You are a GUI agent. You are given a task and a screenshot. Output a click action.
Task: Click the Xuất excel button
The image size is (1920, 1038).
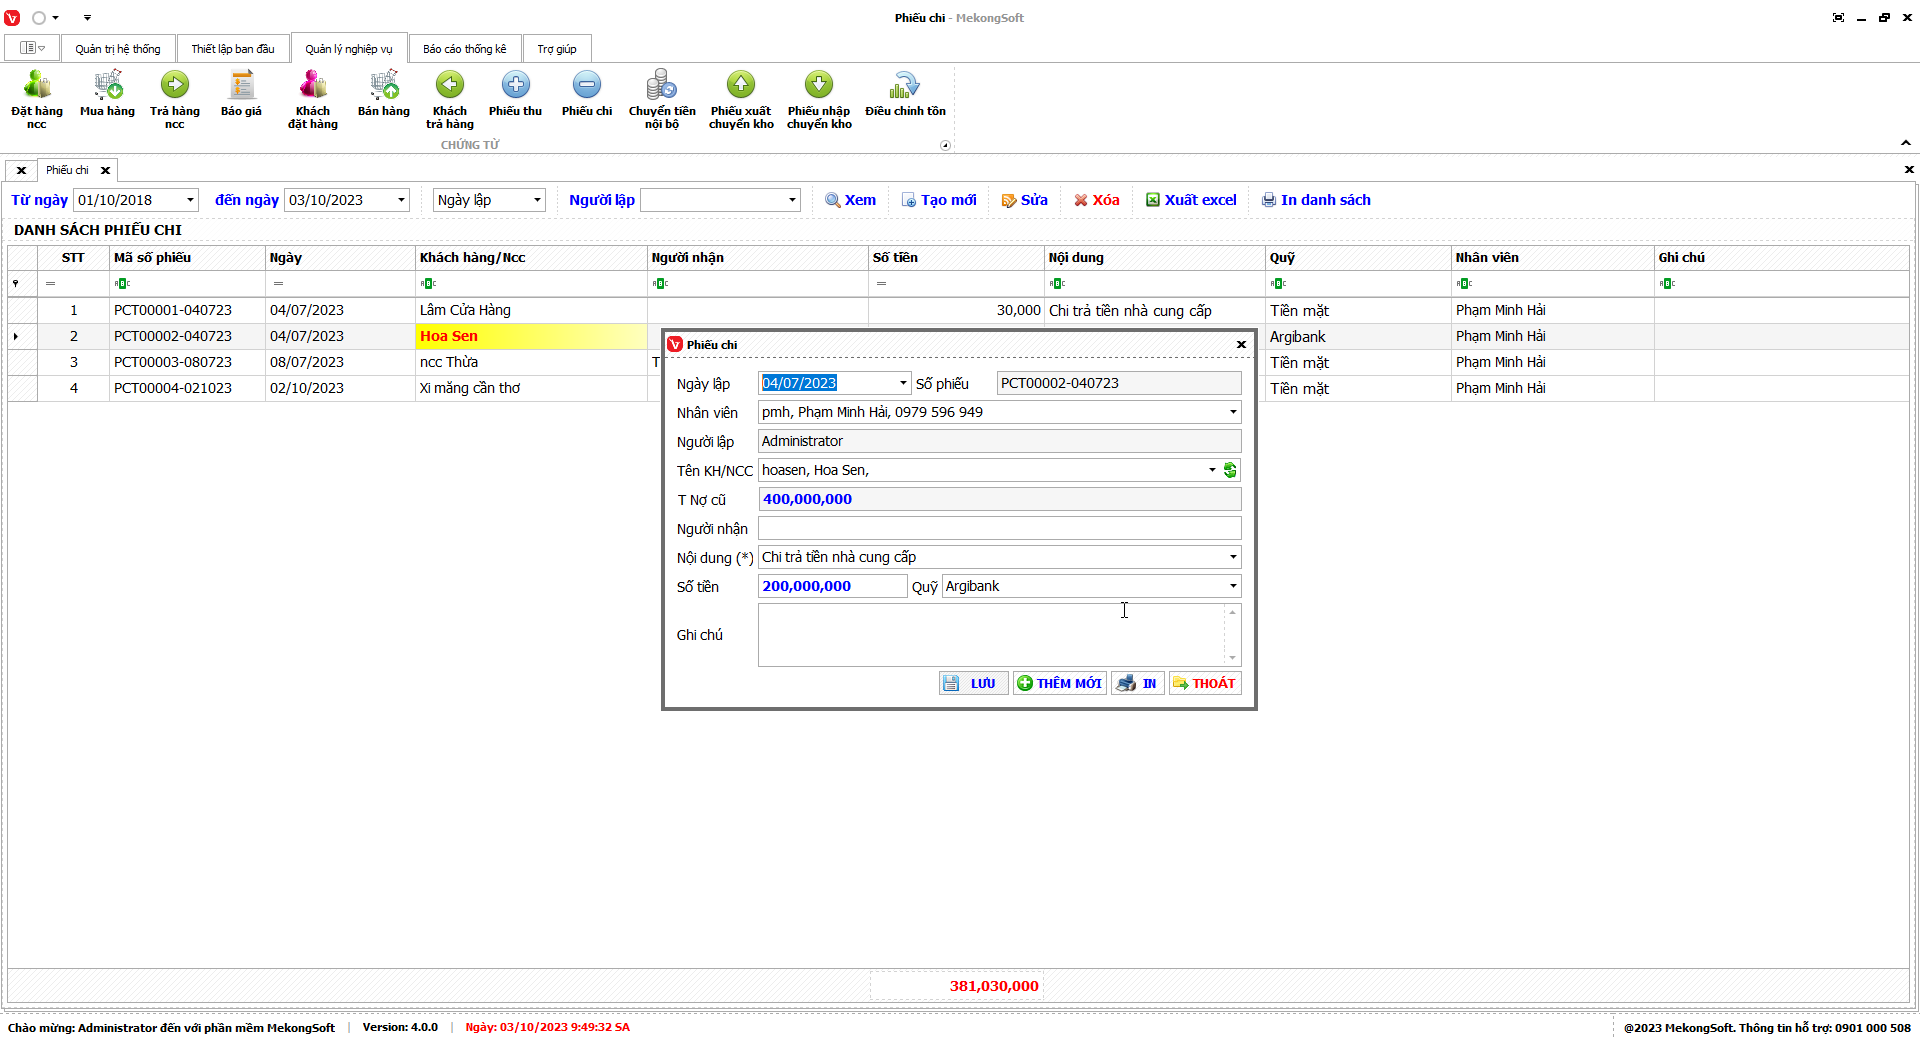pyautogui.click(x=1191, y=200)
